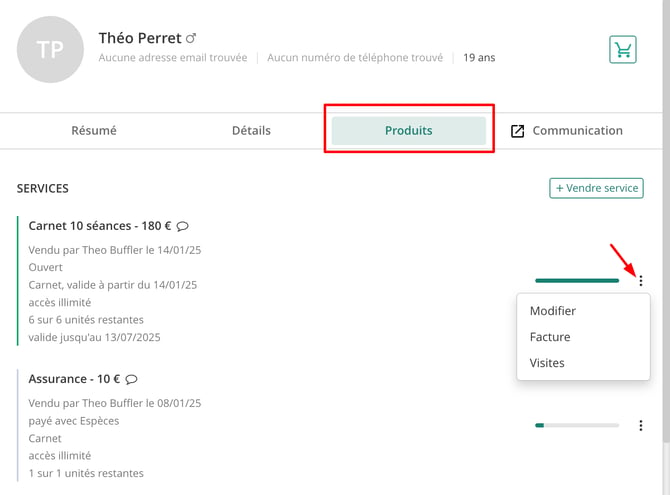
Task: Click the external link icon beside Communication
Action: click(517, 131)
